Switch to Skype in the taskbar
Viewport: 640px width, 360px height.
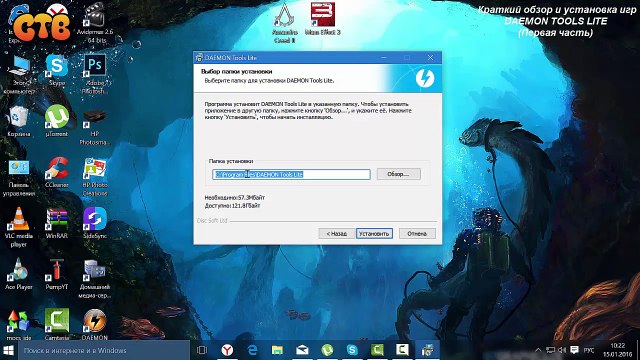click(x=352, y=350)
